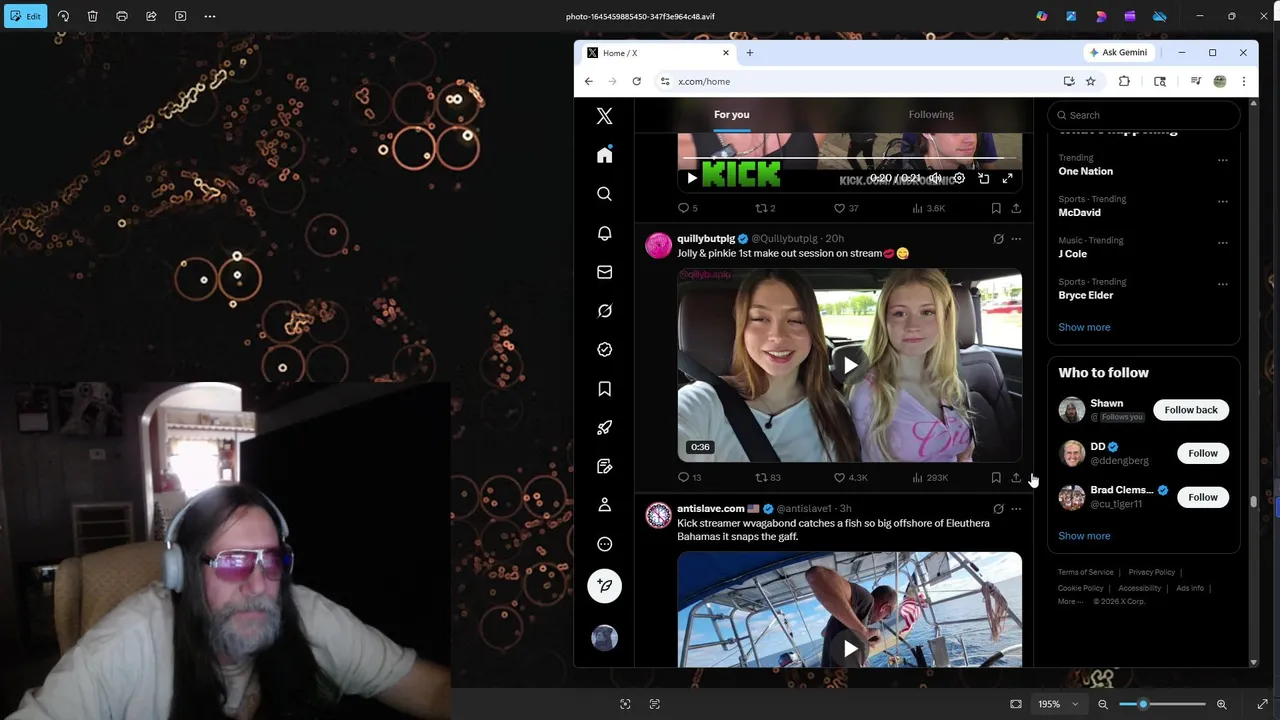
Task: Click the X Search field
Action: pyautogui.click(x=1144, y=115)
